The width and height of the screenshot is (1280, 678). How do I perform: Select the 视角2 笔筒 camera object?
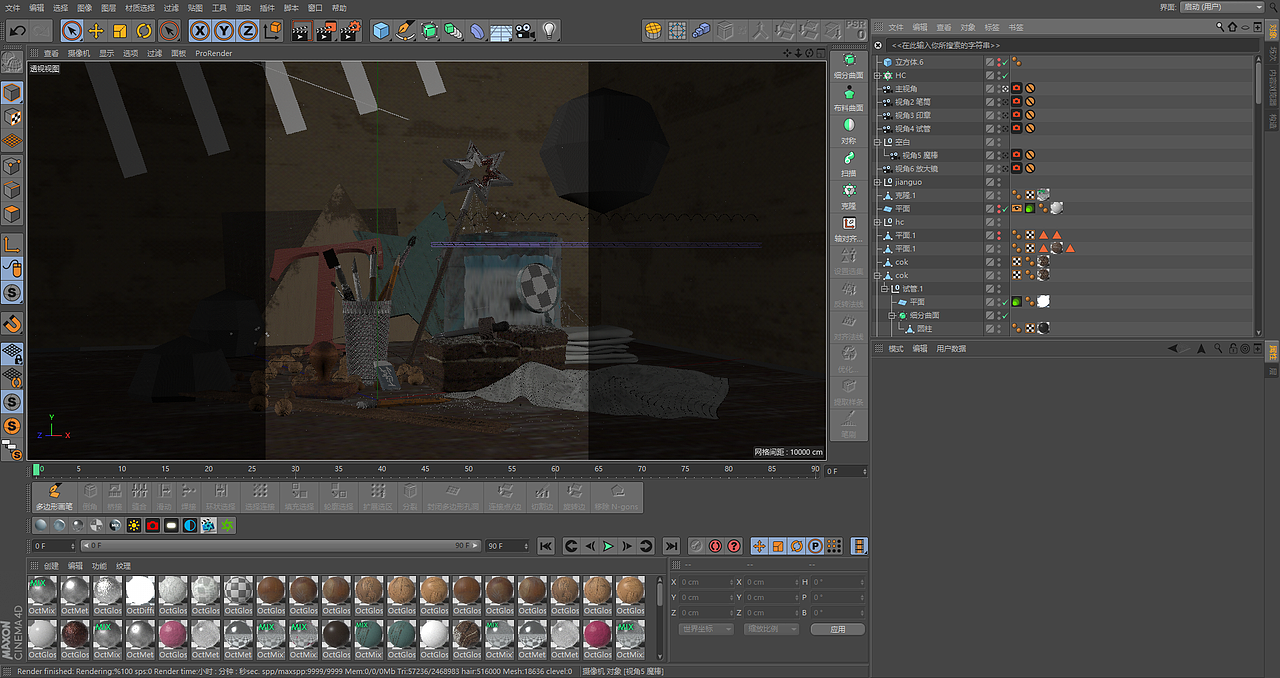(912, 102)
